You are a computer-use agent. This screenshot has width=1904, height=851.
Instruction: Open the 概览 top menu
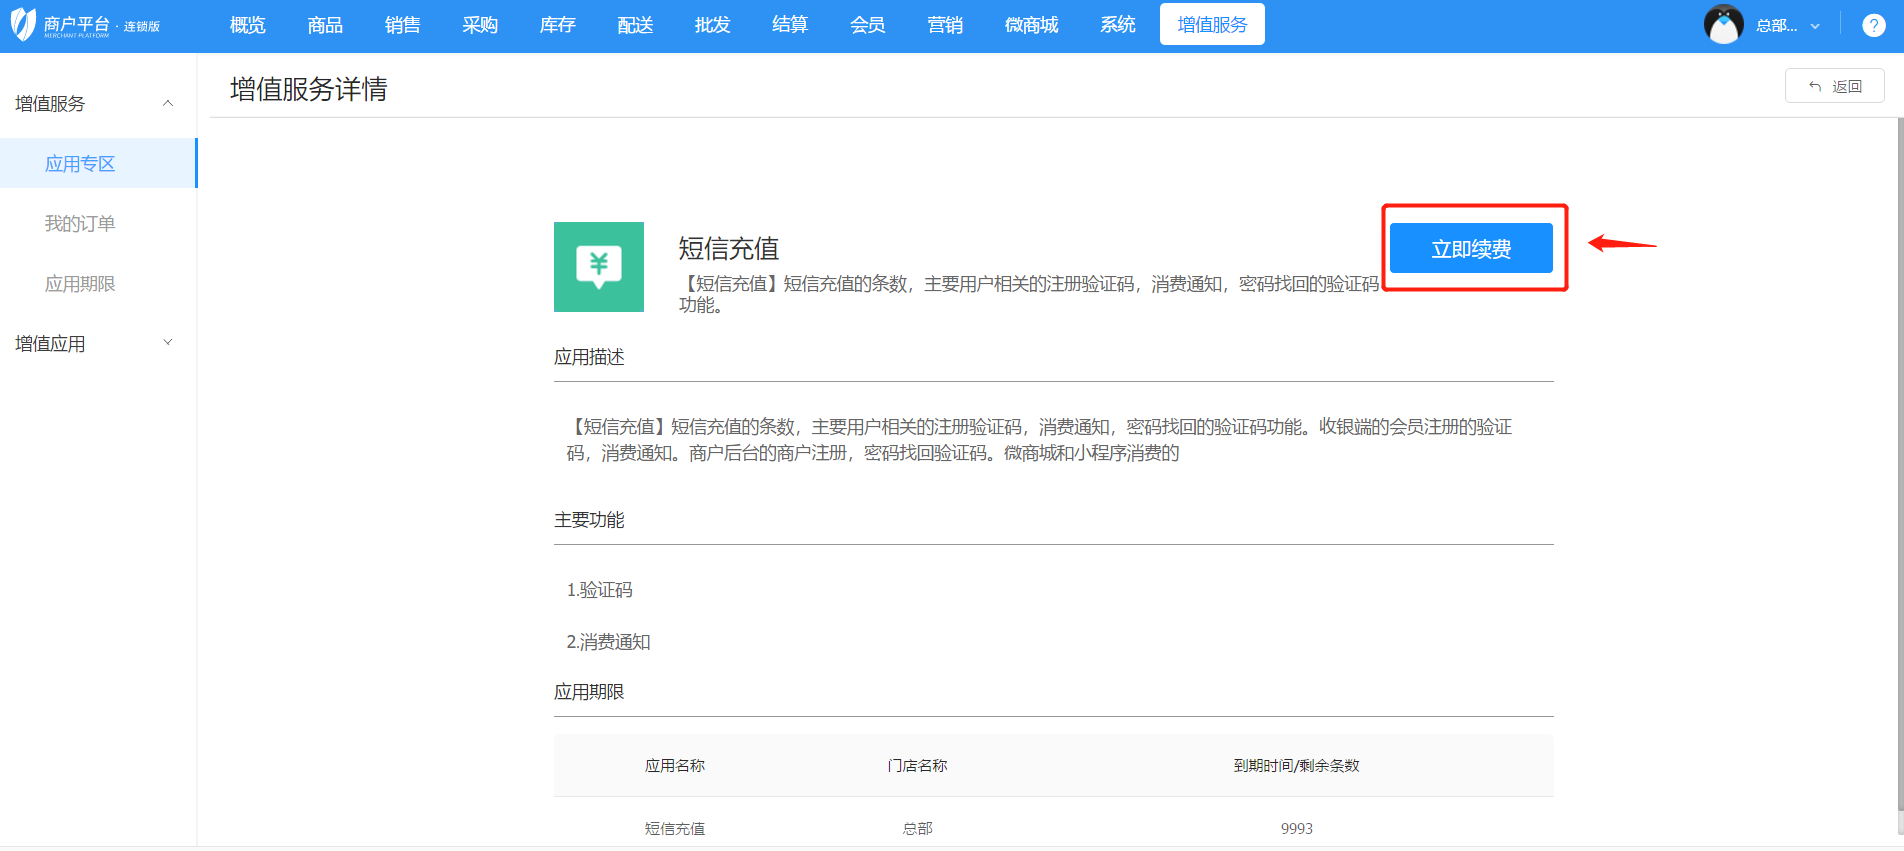tap(247, 25)
